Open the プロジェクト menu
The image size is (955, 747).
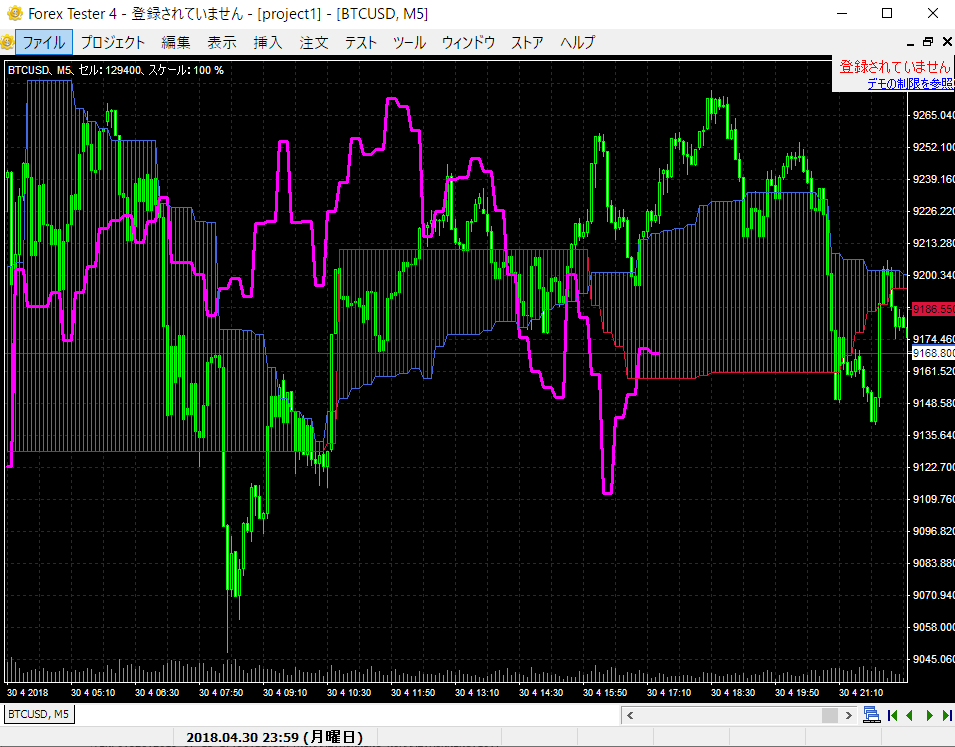(113, 43)
